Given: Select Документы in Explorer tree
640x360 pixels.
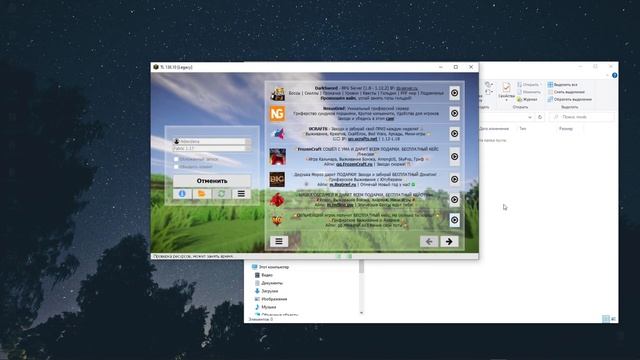Looking at the screenshot, I should [269, 283].
